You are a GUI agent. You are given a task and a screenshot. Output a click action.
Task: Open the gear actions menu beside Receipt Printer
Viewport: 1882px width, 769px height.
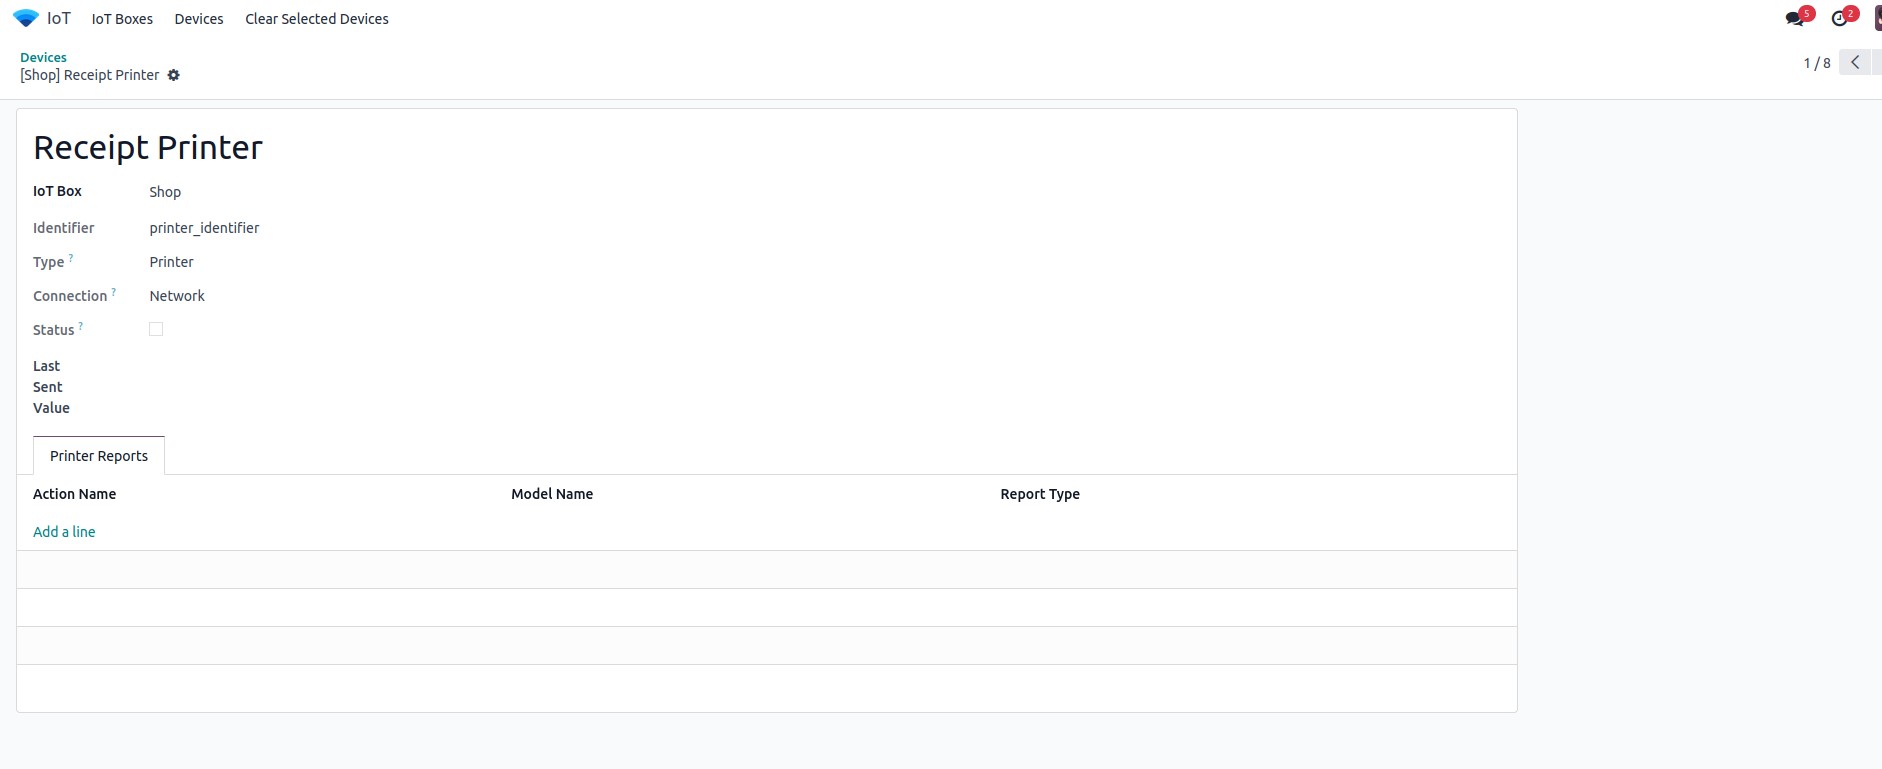pyautogui.click(x=174, y=75)
